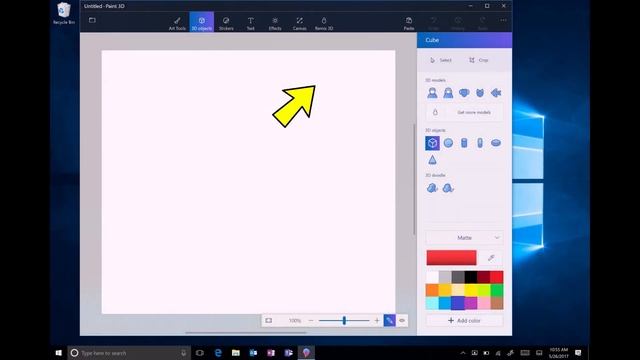Screen dimensions: 640x360
Task: Open the expand menu folder icon
Action: (92, 20)
